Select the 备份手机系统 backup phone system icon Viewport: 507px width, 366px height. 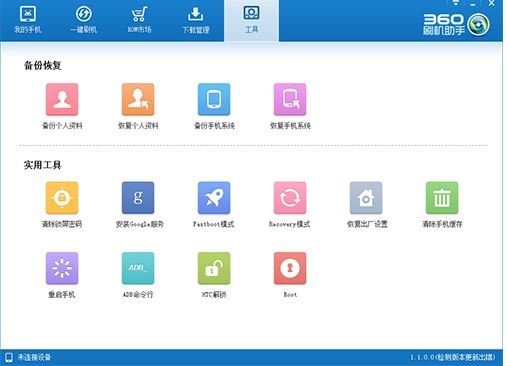tap(214, 99)
